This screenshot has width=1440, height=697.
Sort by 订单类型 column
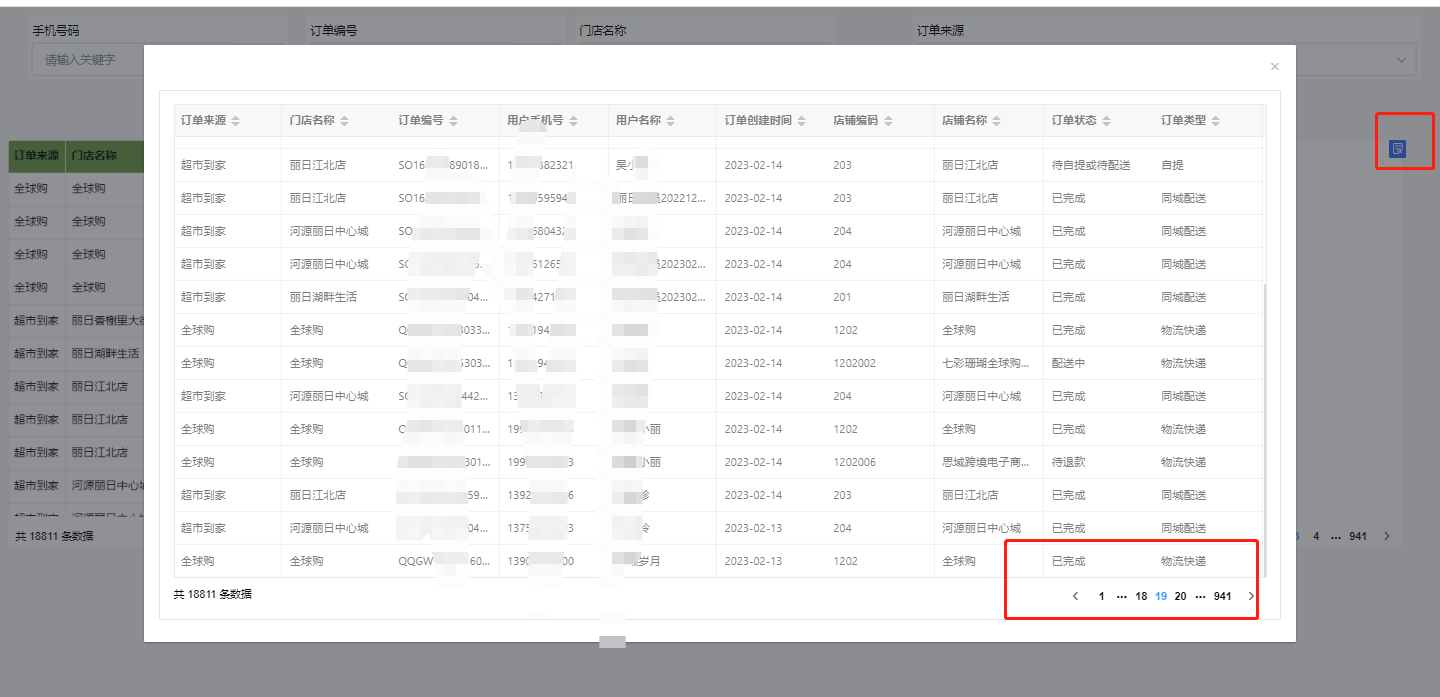click(1215, 121)
